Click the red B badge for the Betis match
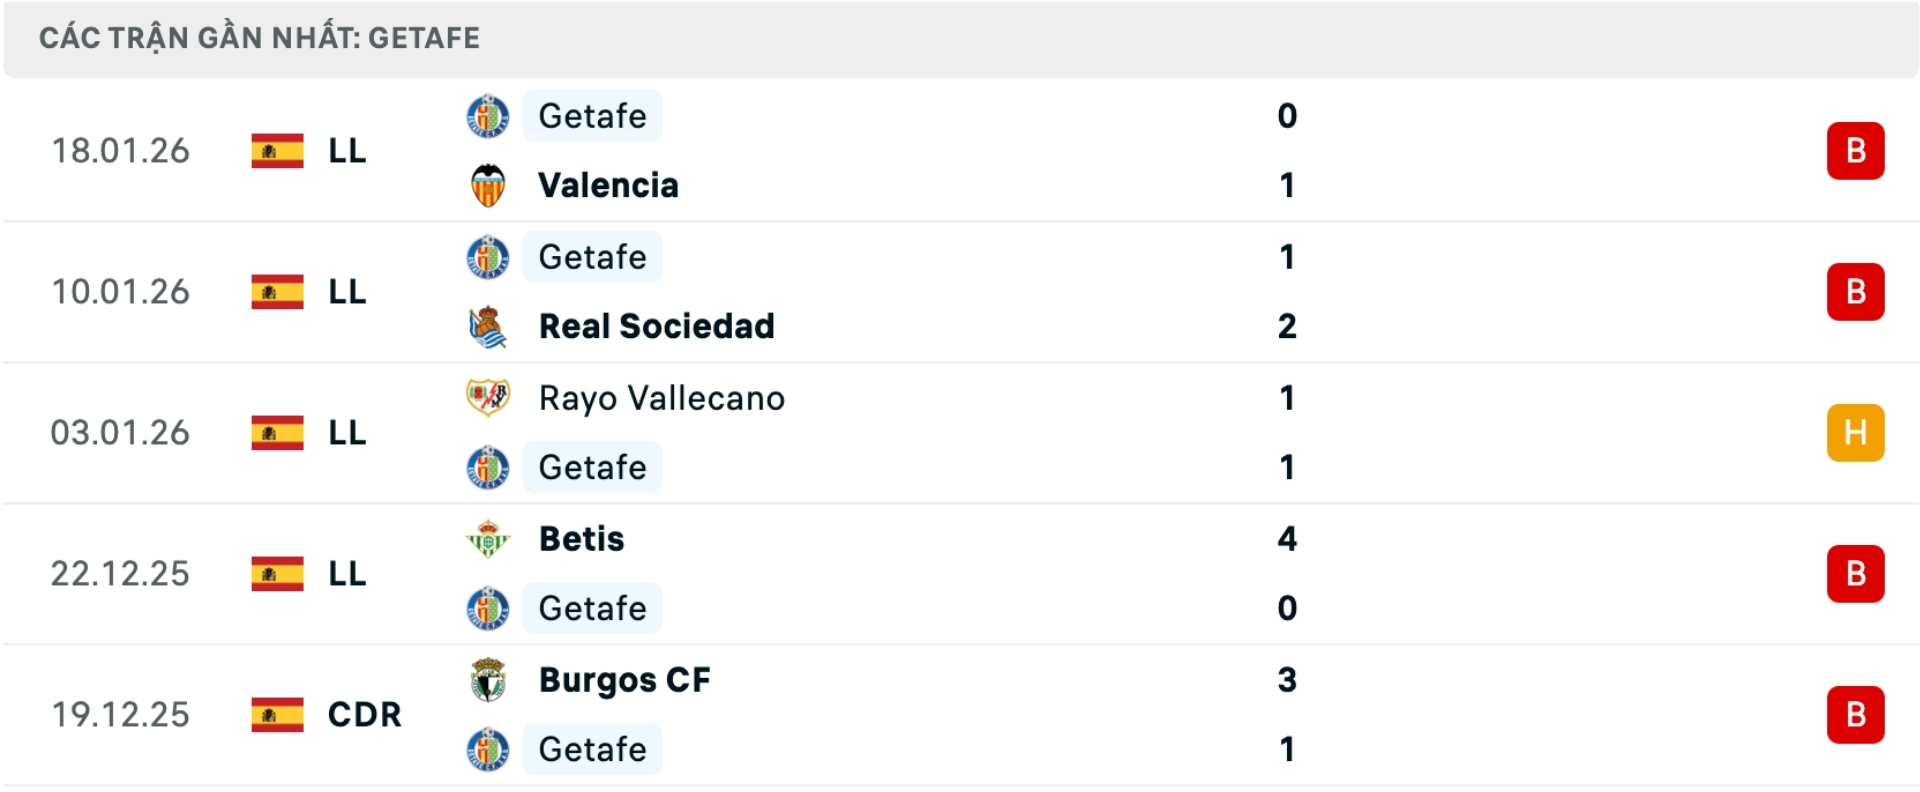Screen dimensions: 1920x792 point(1857,573)
